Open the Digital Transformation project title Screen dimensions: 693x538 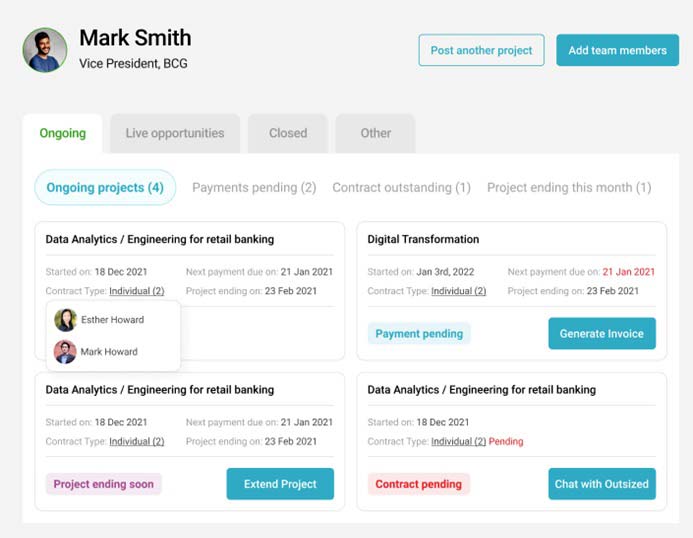tap(423, 239)
